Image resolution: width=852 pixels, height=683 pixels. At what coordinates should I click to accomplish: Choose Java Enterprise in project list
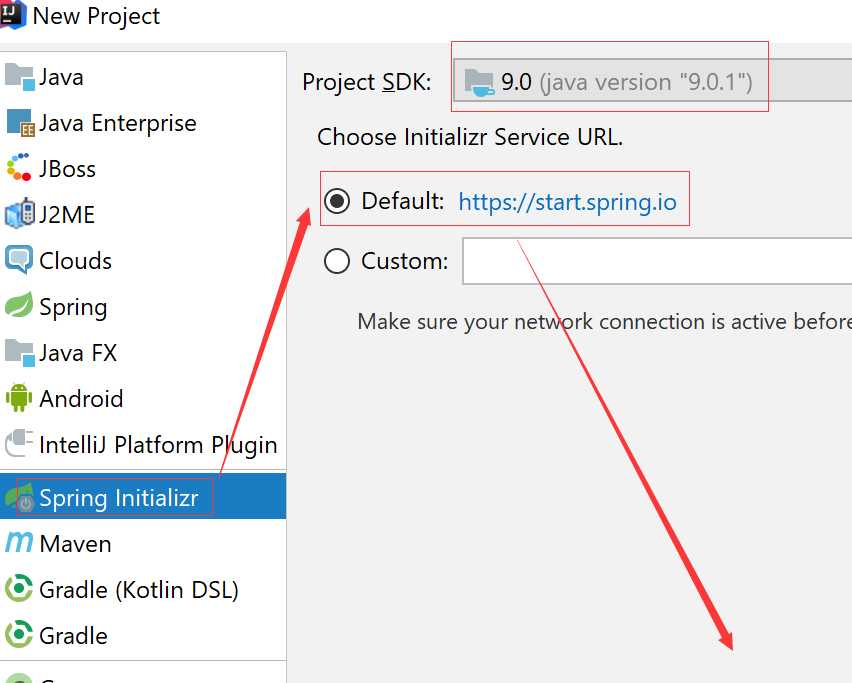(x=118, y=123)
